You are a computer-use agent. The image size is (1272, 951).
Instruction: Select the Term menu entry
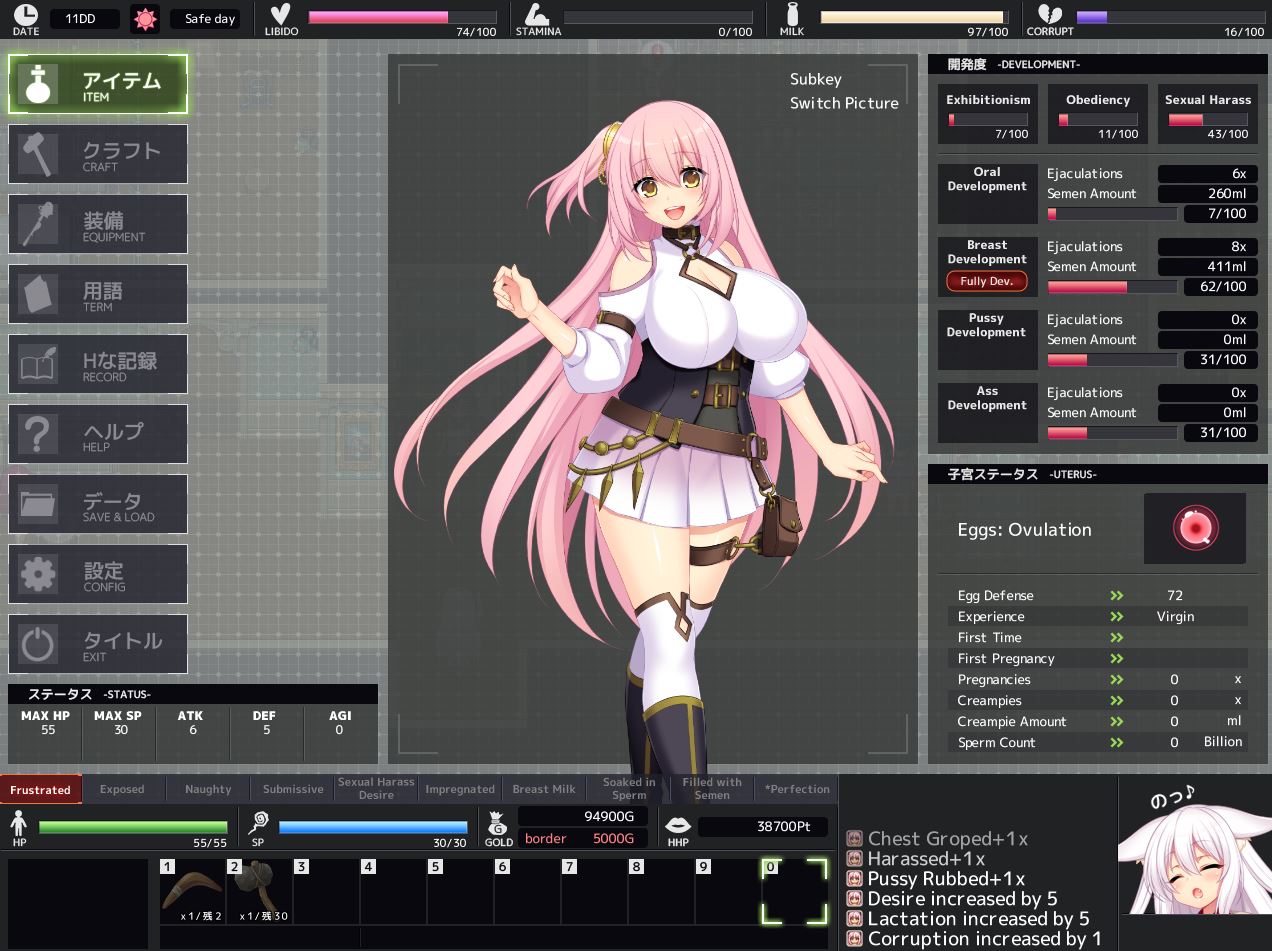pos(98,294)
